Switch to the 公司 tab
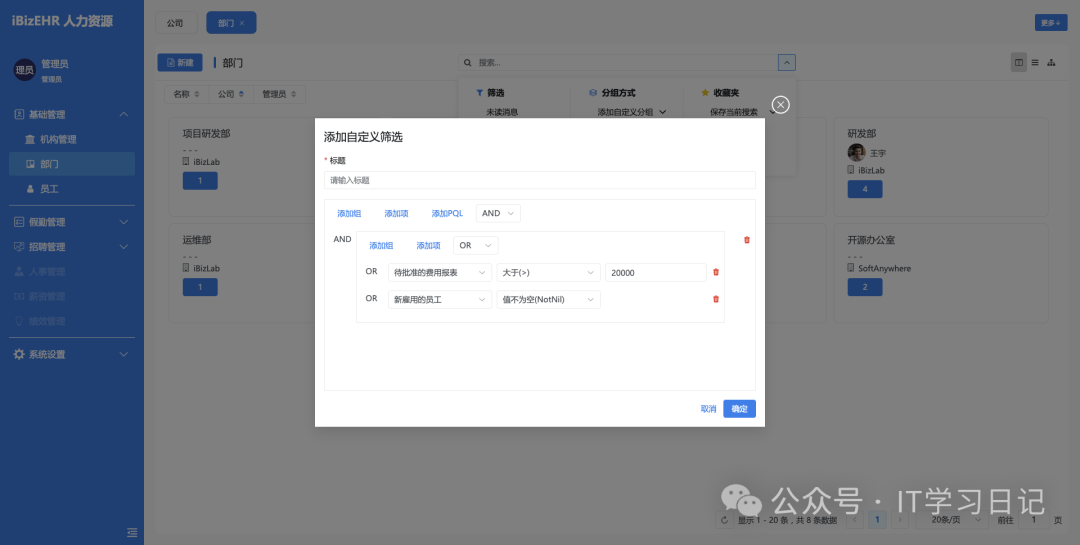Screen dimensions: 1080x545 click(175, 22)
